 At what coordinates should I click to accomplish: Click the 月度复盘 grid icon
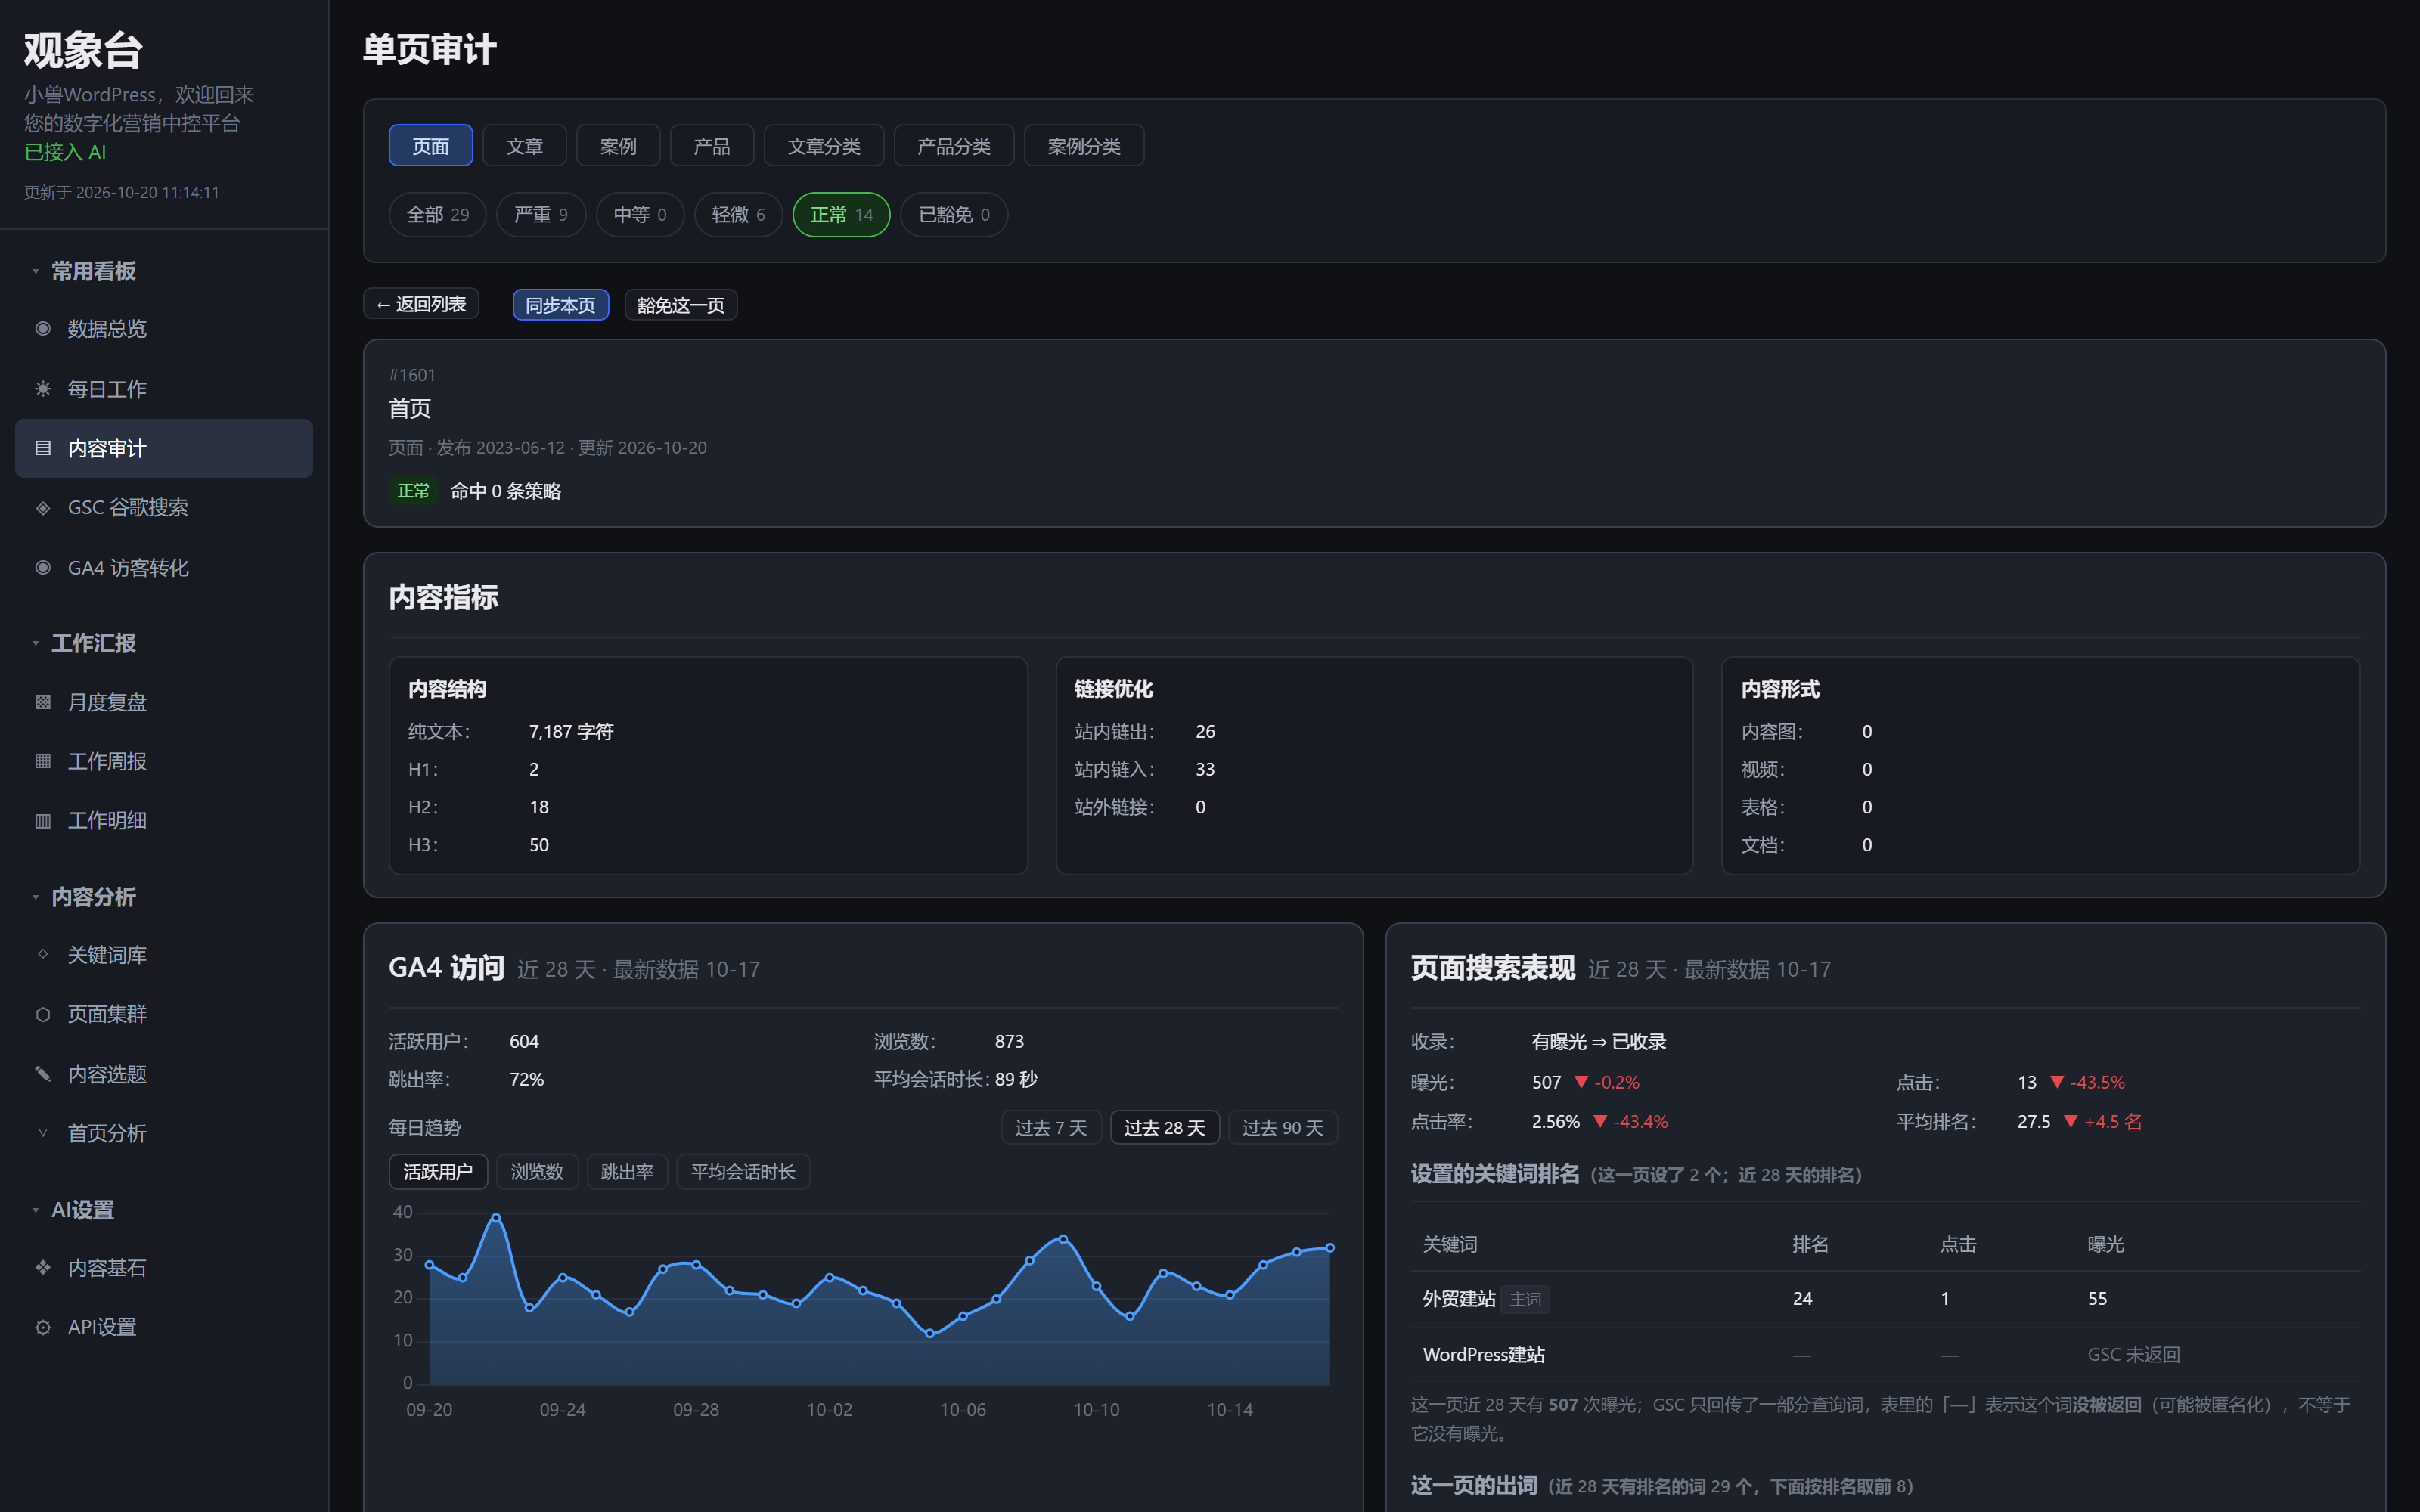pyautogui.click(x=43, y=702)
